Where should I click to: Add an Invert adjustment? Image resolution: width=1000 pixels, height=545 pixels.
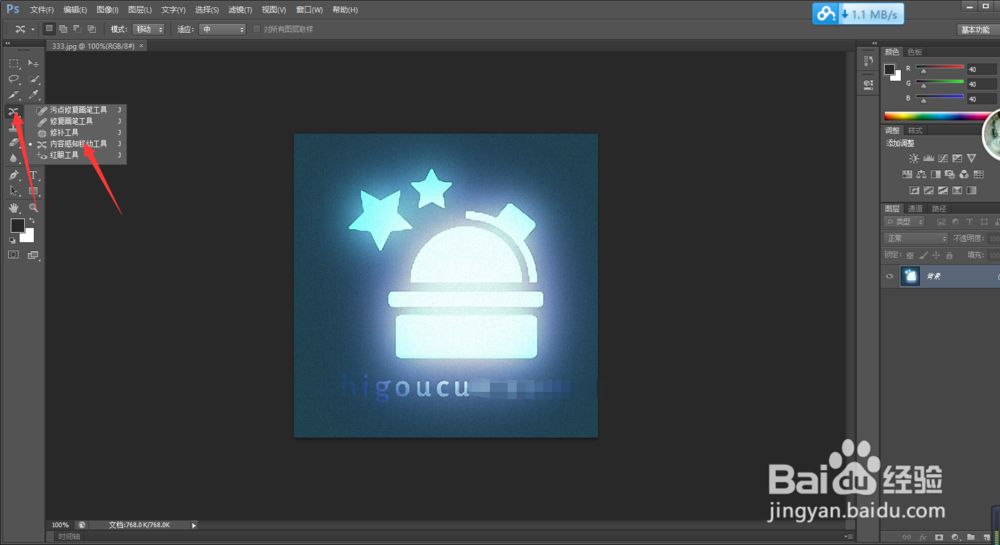click(x=914, y=190)
